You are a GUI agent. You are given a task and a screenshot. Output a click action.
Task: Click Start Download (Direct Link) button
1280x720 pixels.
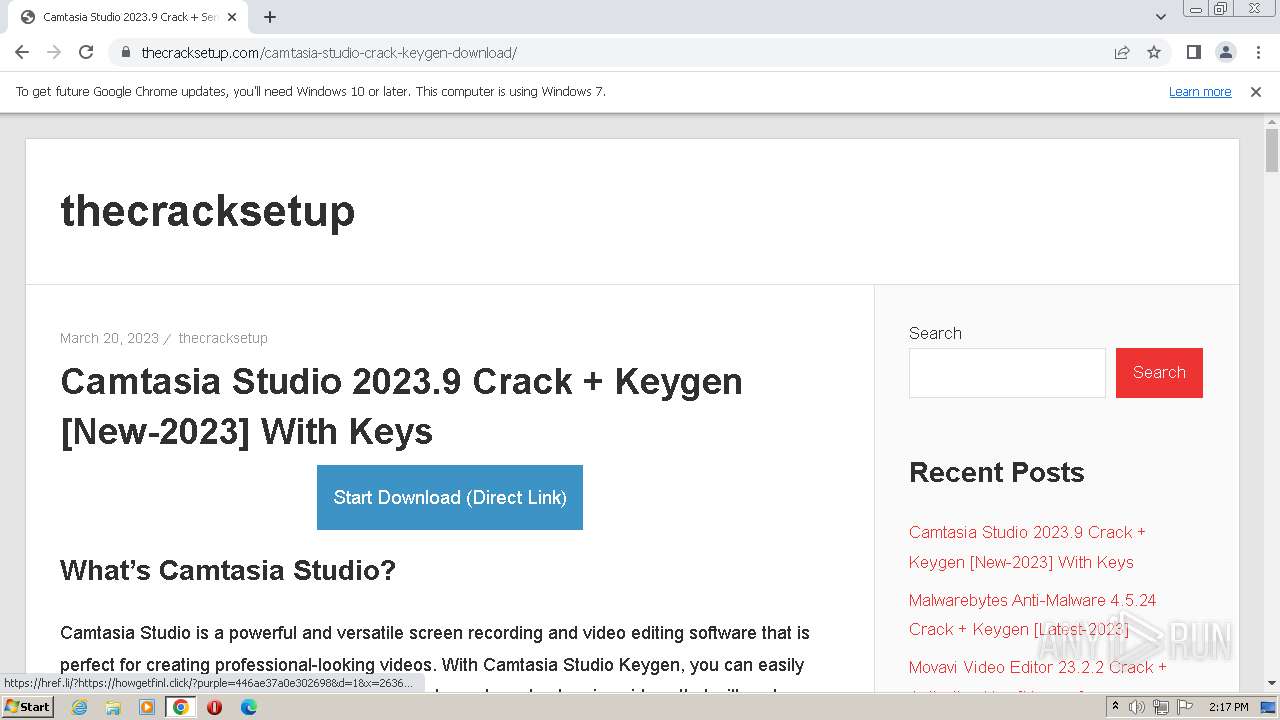(x=450, y=497)
